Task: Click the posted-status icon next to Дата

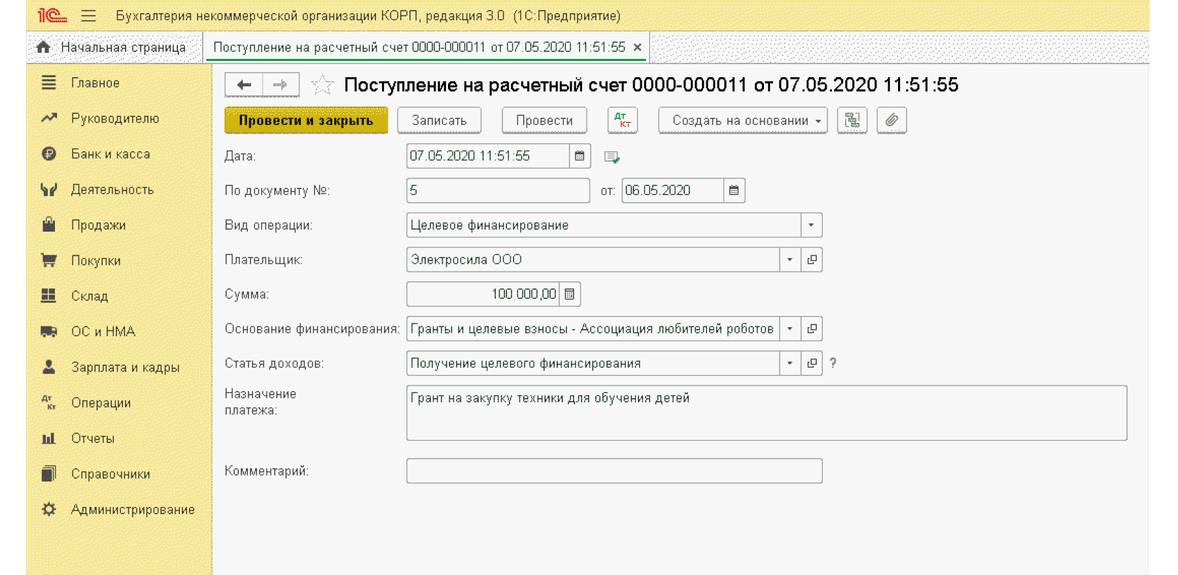Action: point(612,157)
